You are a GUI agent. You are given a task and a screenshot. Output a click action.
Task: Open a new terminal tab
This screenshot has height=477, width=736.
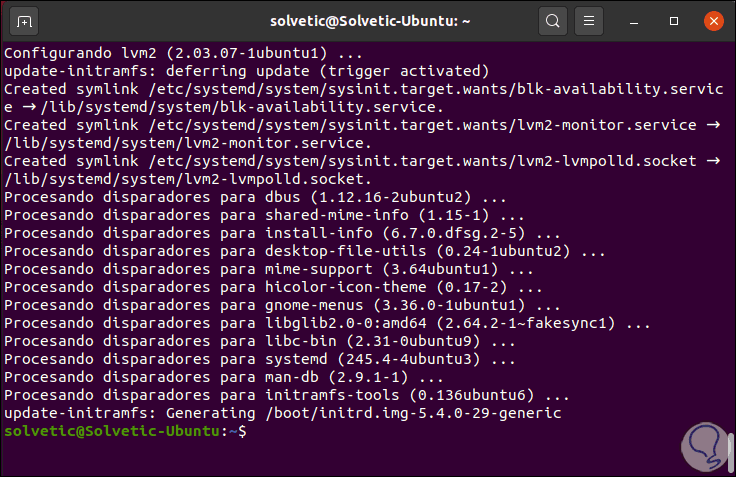[x=24, y=22]
